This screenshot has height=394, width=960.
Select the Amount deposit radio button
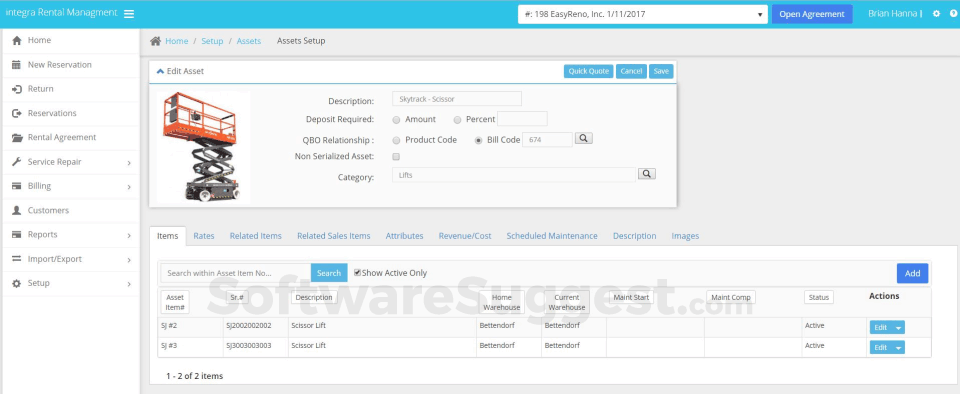point(396,120)
